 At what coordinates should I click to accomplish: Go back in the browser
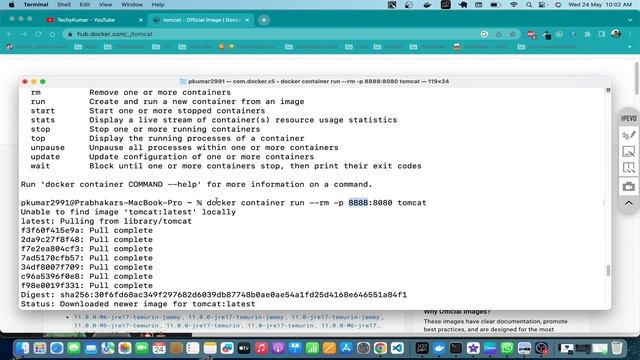pyautogui.click(x=10, y=34)
